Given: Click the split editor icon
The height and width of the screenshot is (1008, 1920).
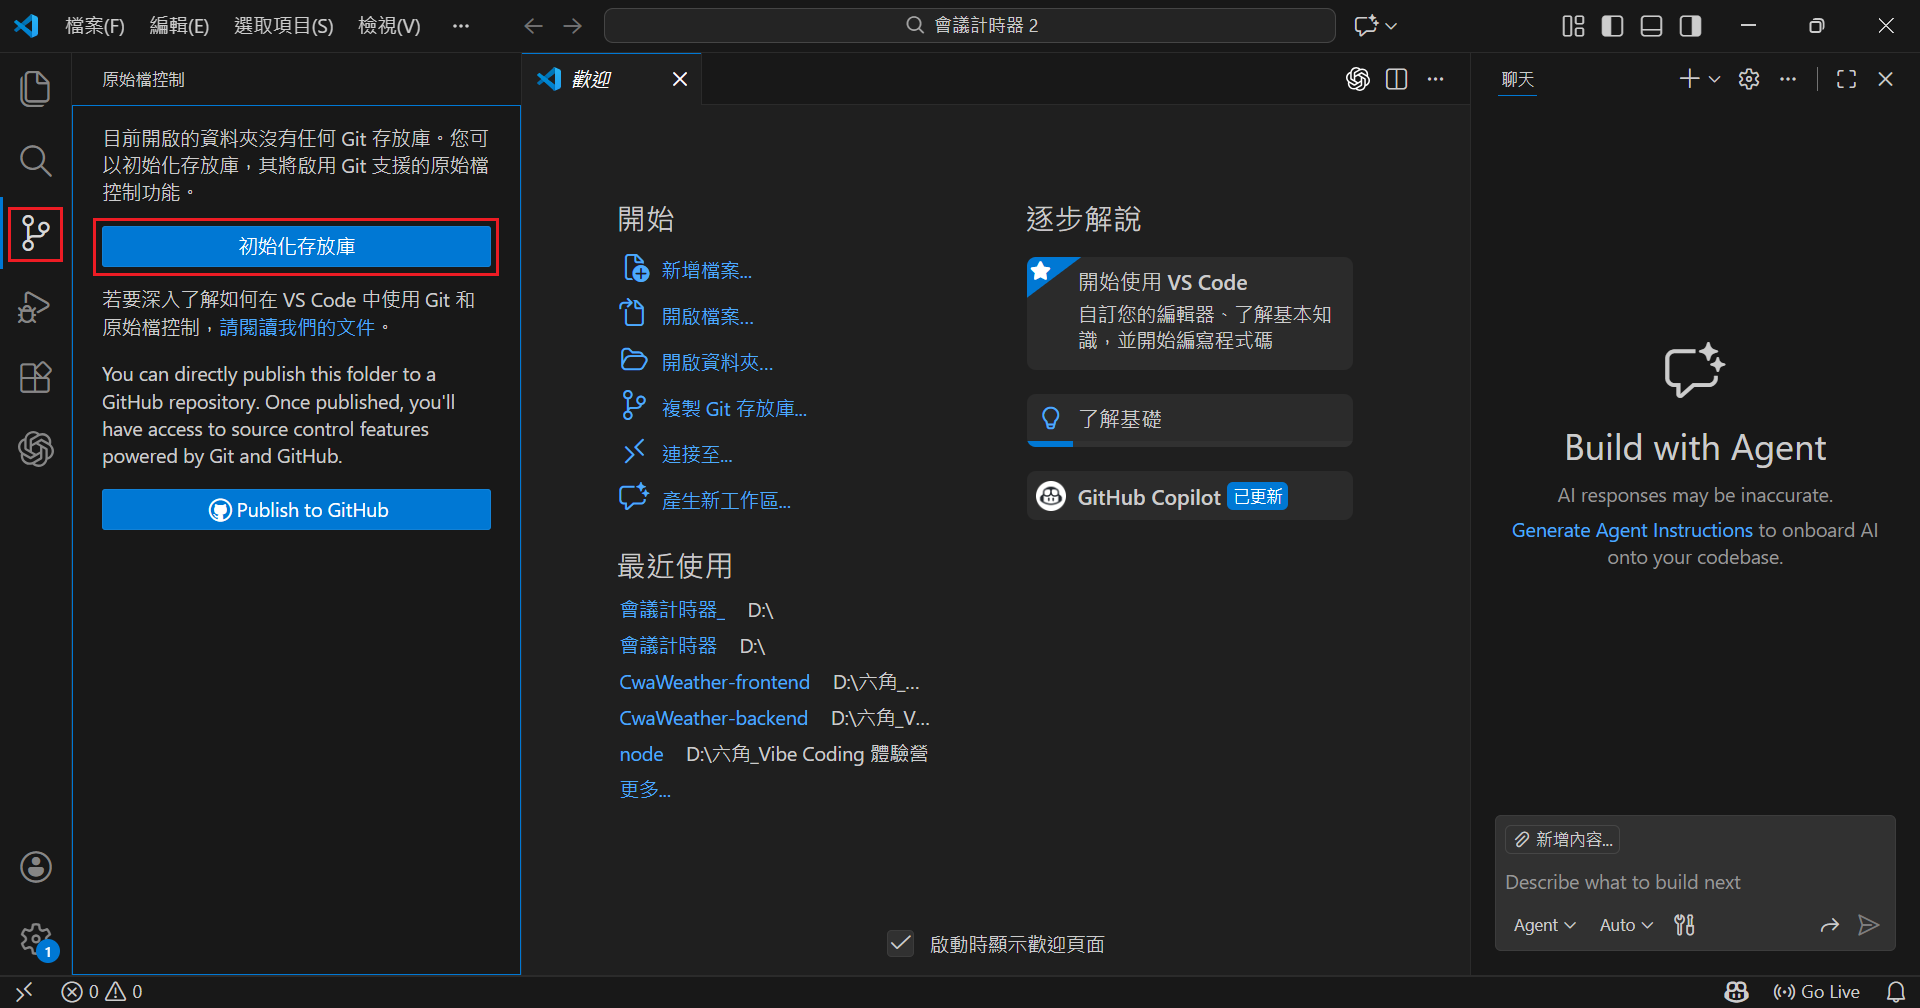Looking at the screenshot, I should [1397, 79].
